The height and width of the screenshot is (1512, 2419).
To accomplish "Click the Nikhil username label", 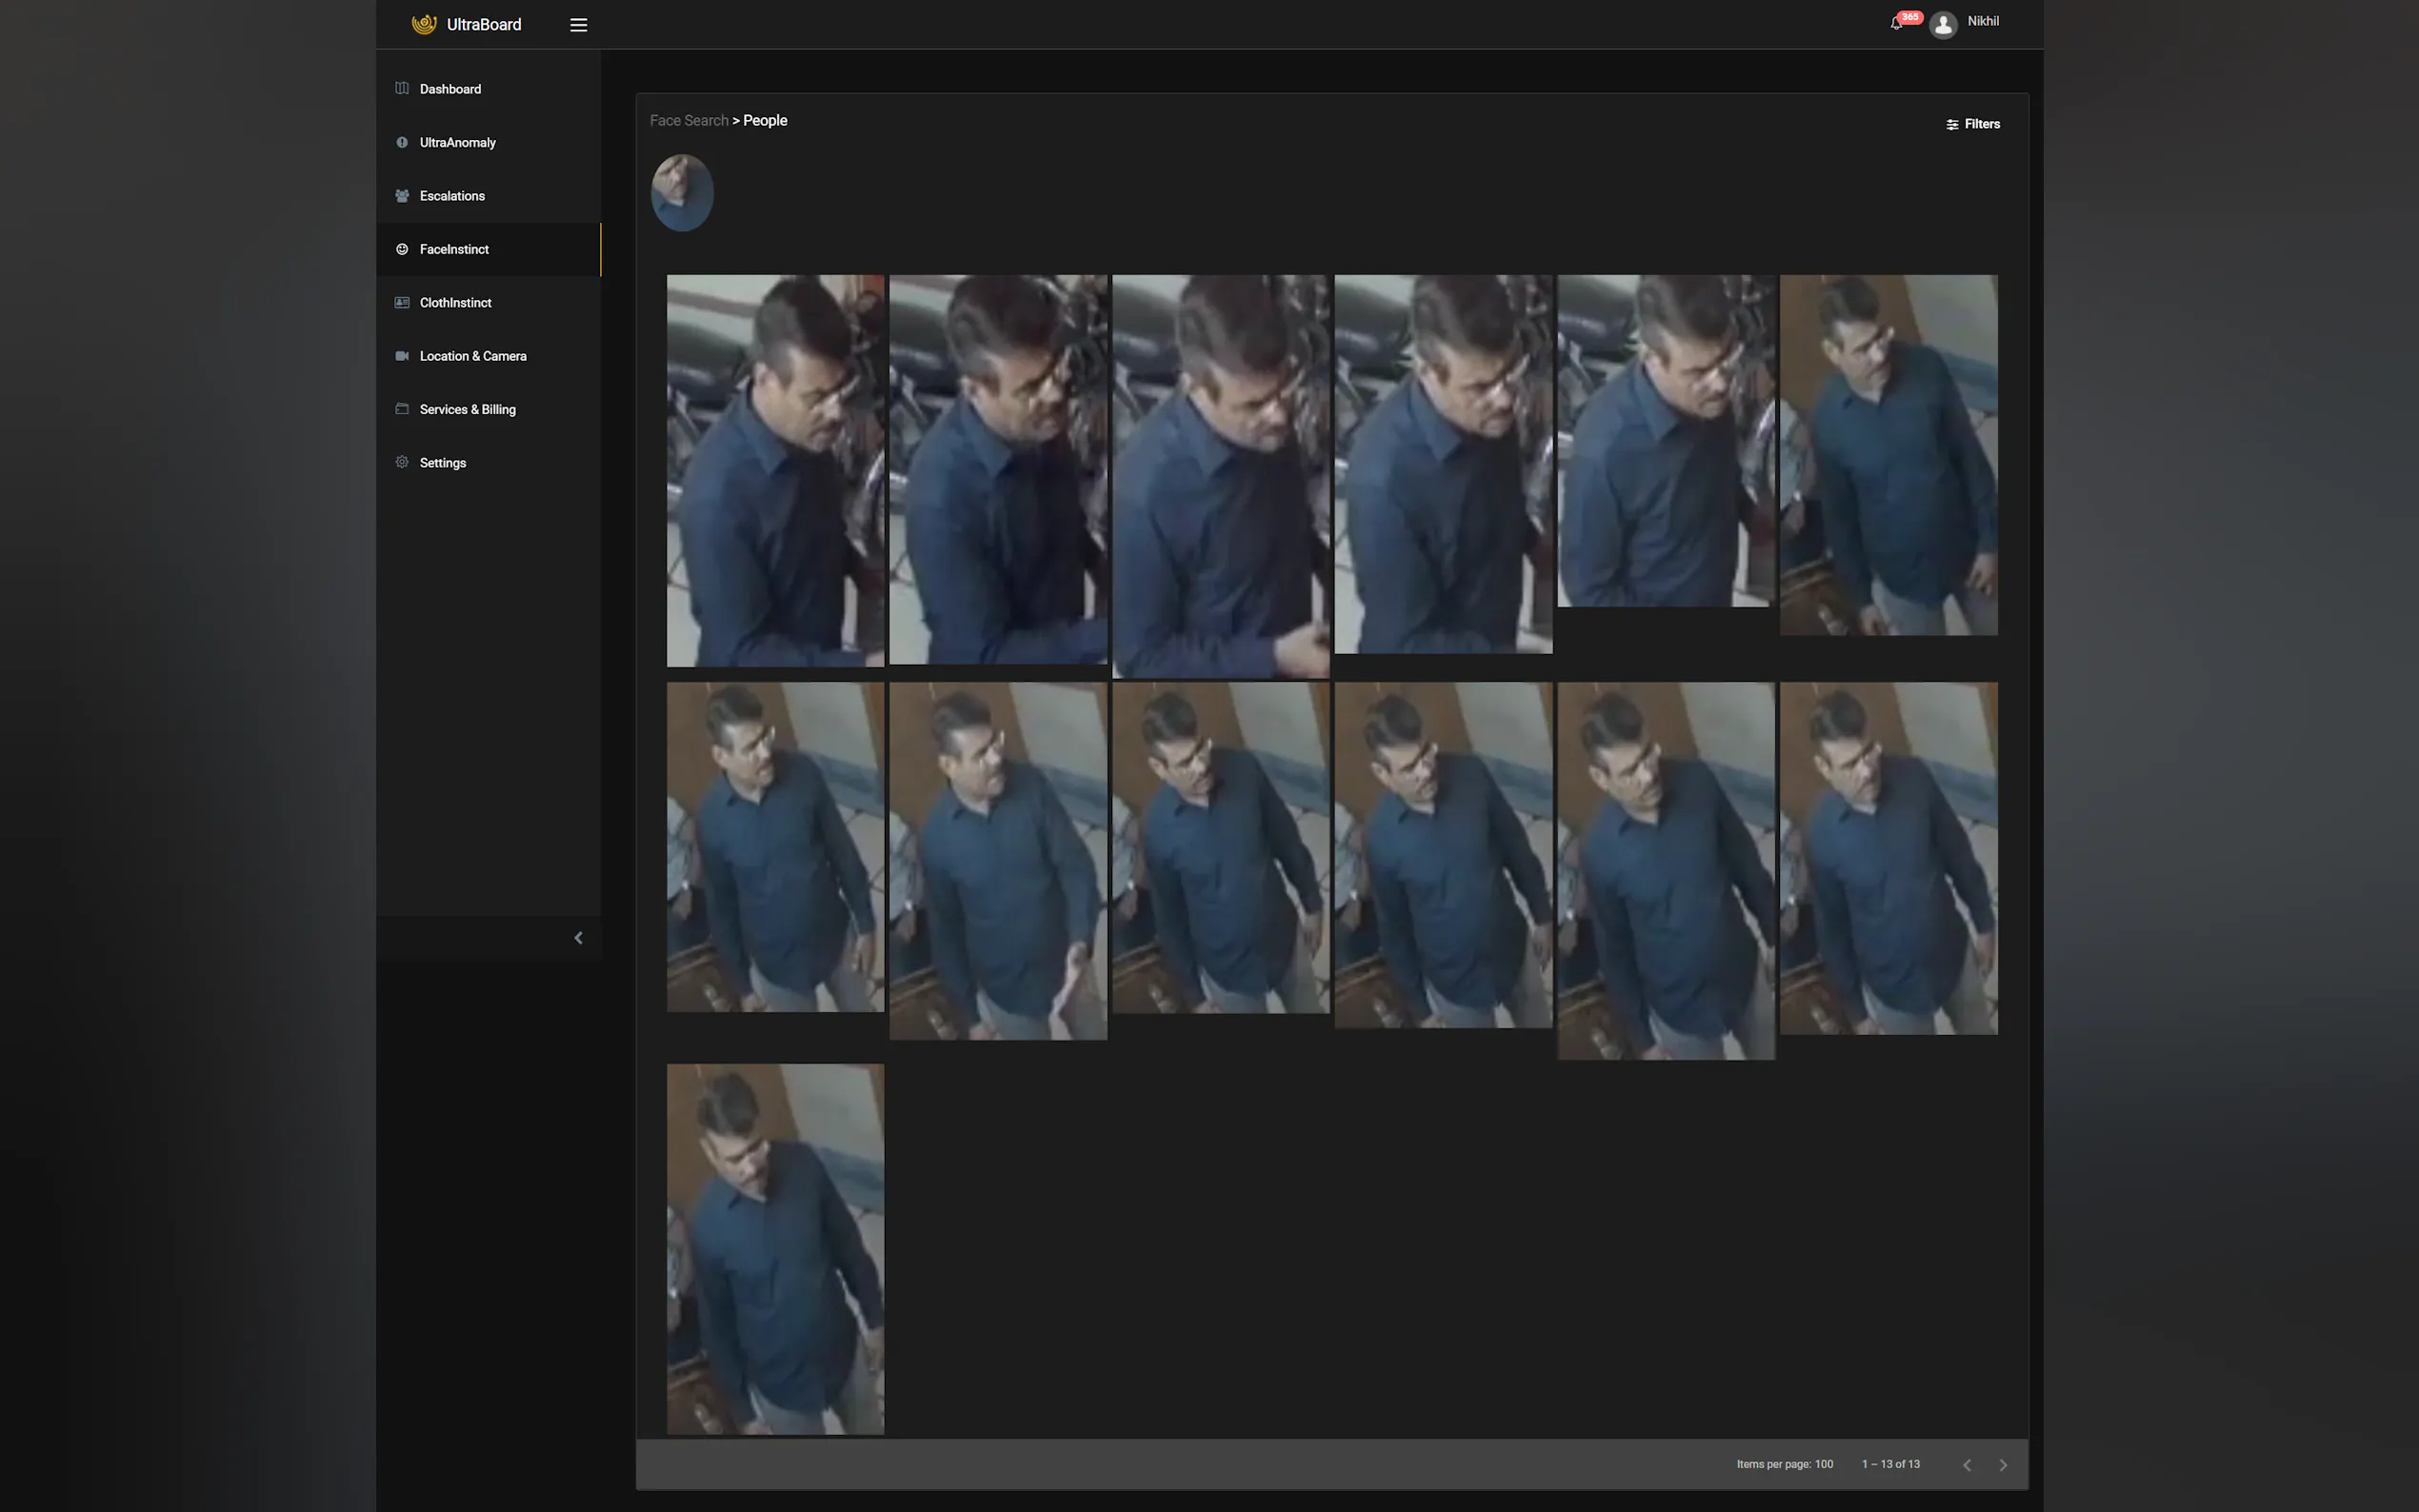I will (x=1983, y=21).
